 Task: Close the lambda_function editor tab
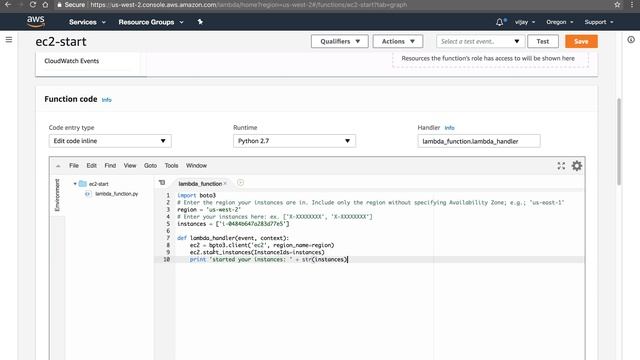[225, 183]
